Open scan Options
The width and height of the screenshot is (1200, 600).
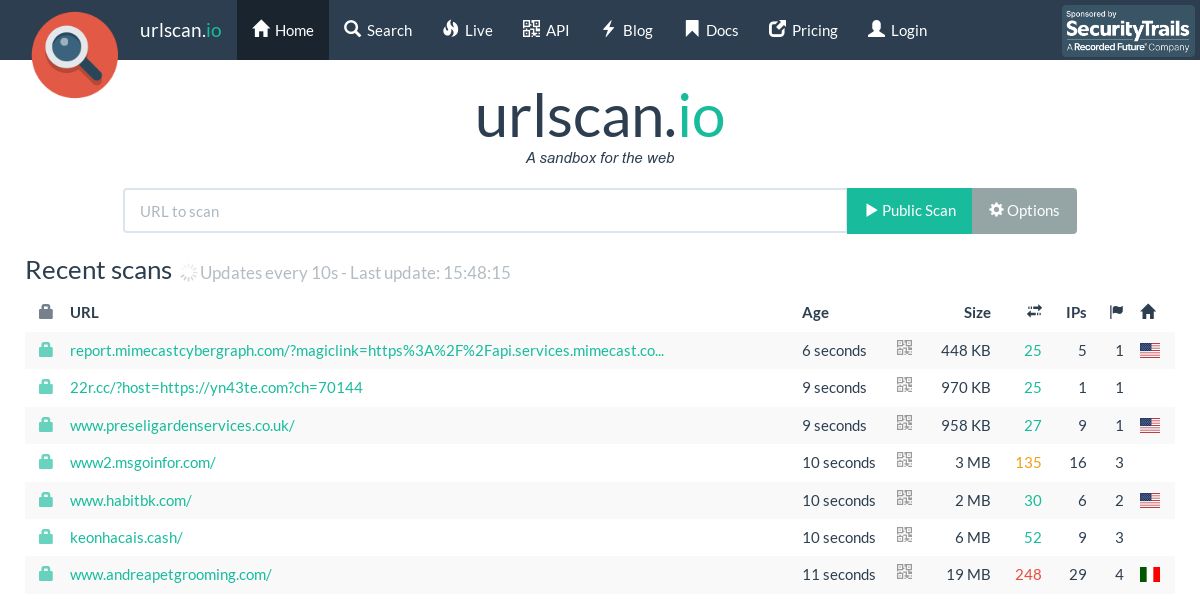point(1024,211)
